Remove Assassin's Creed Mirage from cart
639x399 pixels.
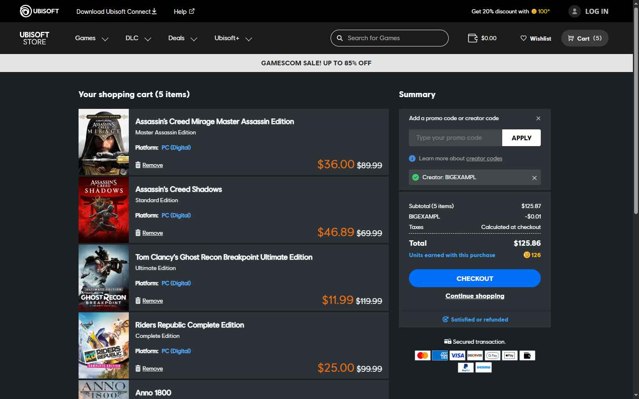[x=149, y=165]
